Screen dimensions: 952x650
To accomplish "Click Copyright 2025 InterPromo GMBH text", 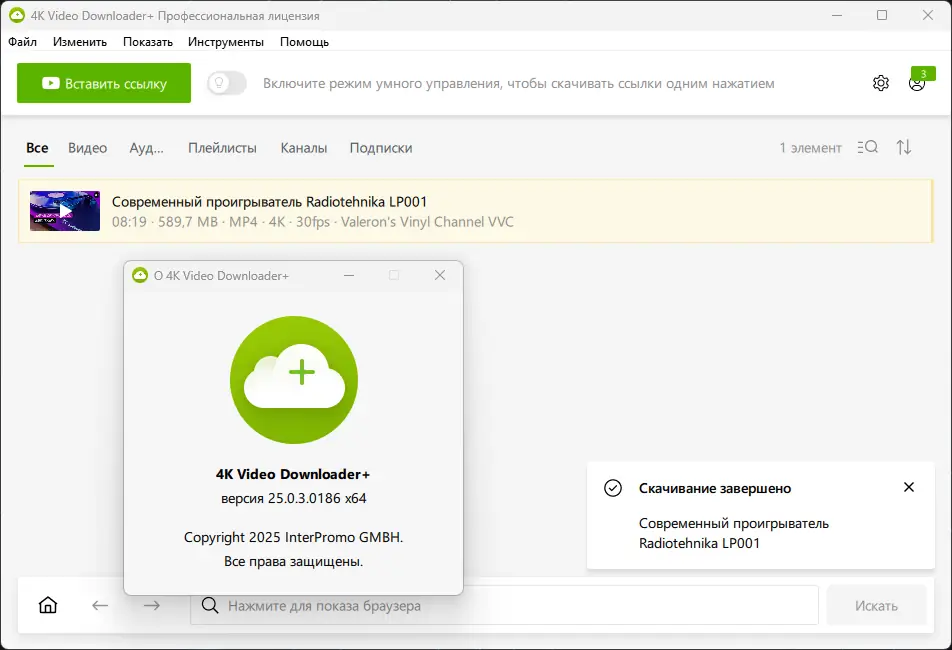I will pos(294,537).
